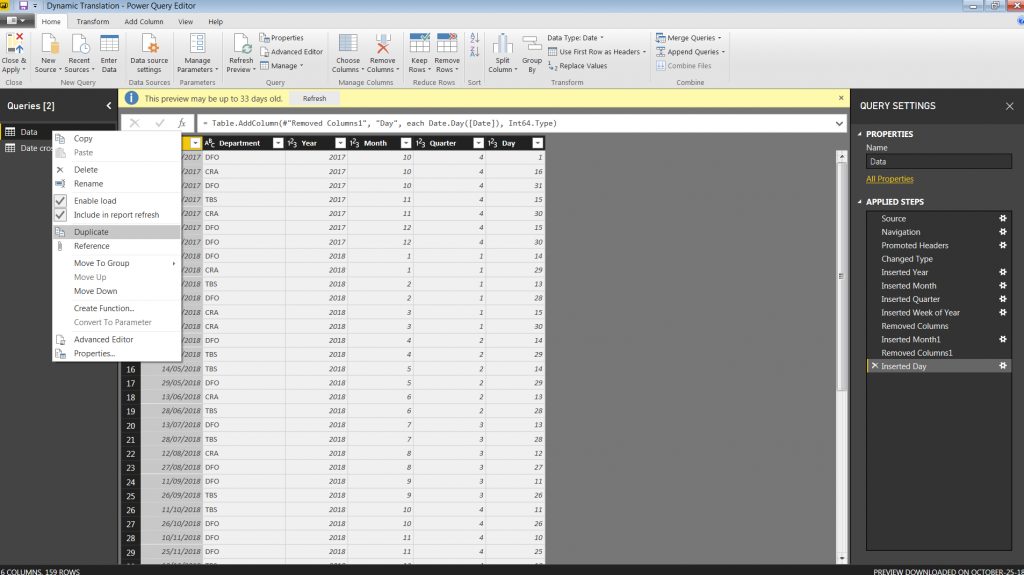
Task: Open Data source settings
Action: coord(149,46)
